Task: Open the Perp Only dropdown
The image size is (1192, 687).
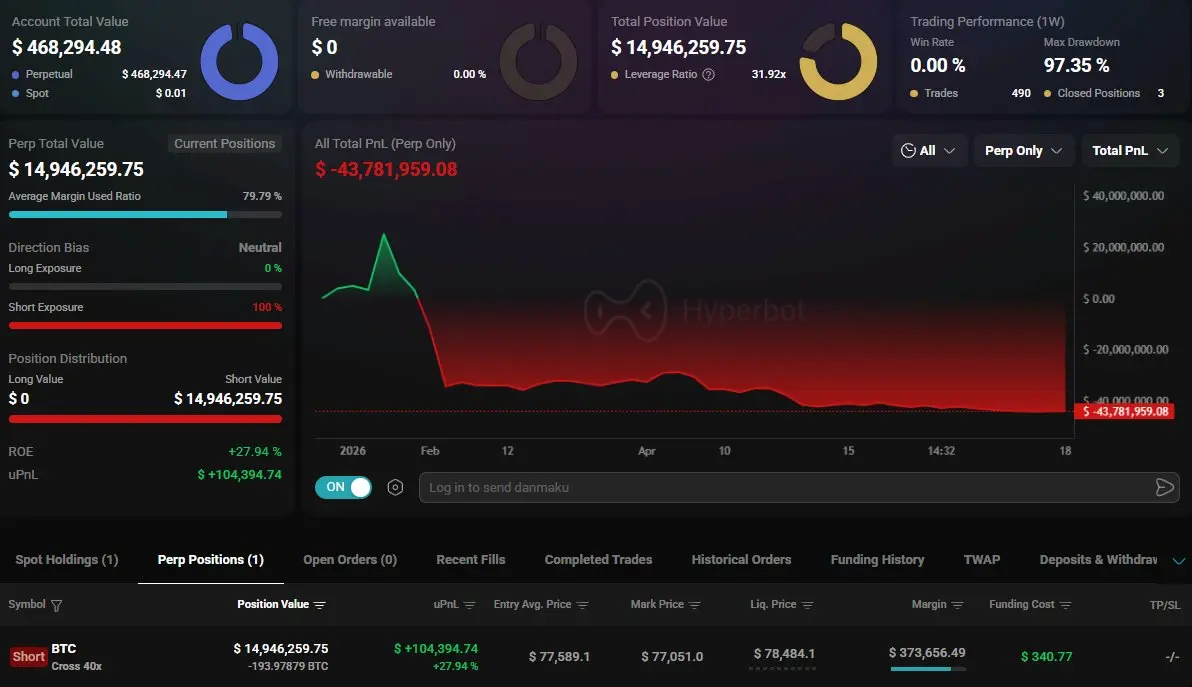Action: (x=1023, y=150)
